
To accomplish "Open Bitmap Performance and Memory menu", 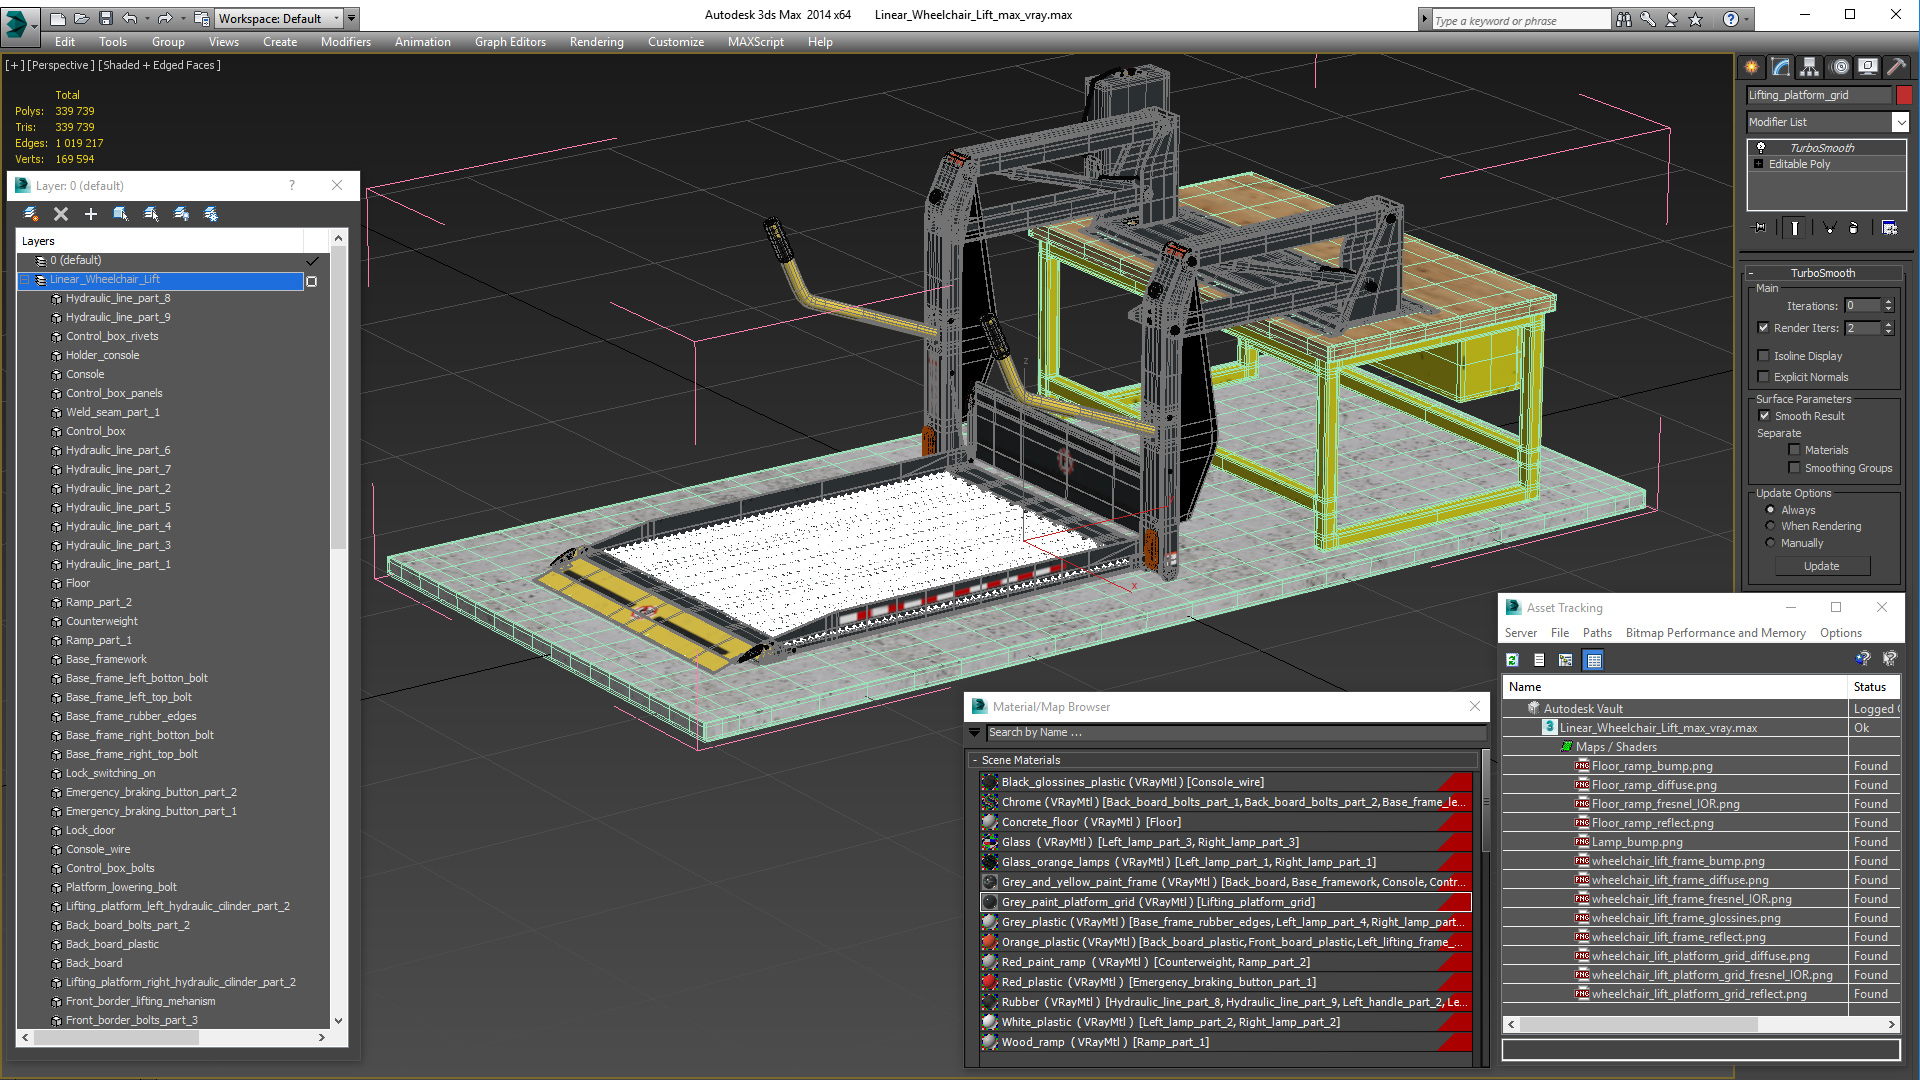I will (1715, 633).
